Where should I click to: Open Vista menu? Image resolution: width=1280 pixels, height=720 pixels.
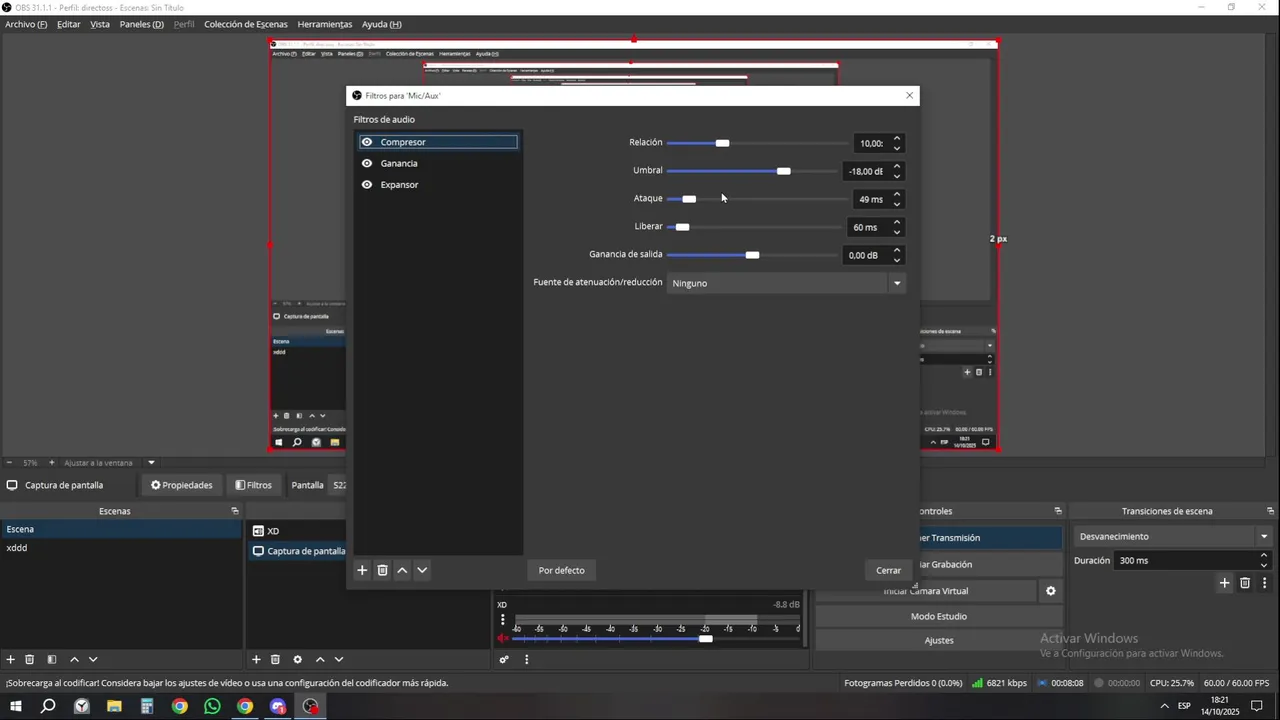click(x=100, y=24)
